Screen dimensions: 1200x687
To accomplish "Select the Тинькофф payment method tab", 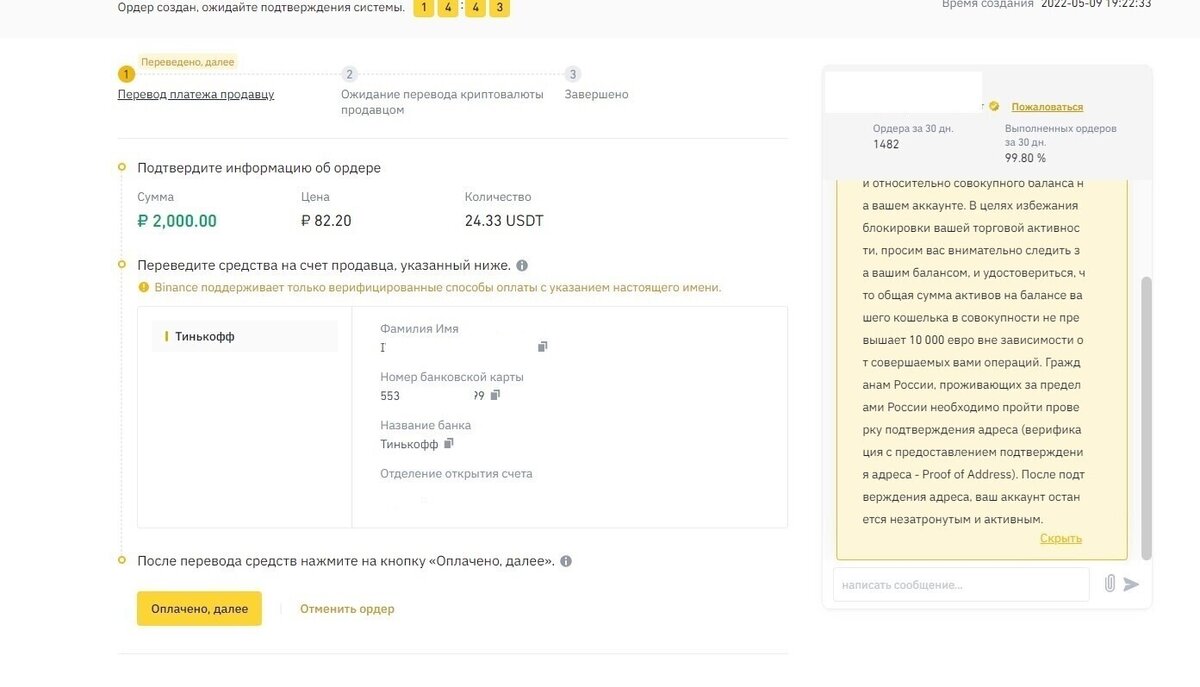I will point(244,337).
